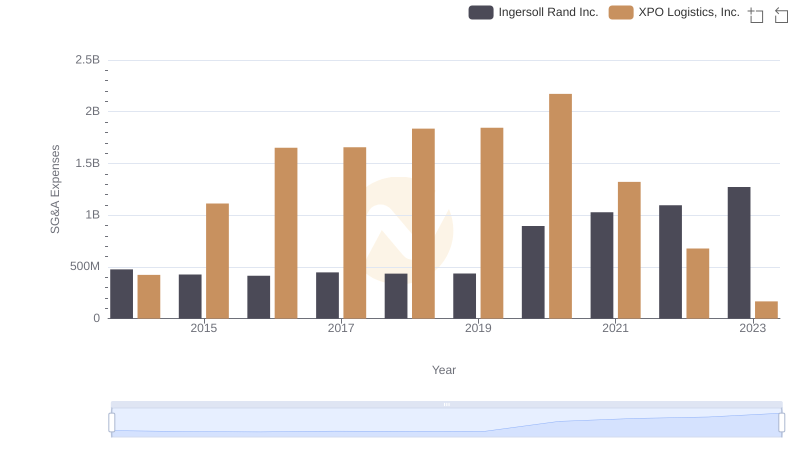Click the Ingersoll Rand bar for 2014

(121, 294)
